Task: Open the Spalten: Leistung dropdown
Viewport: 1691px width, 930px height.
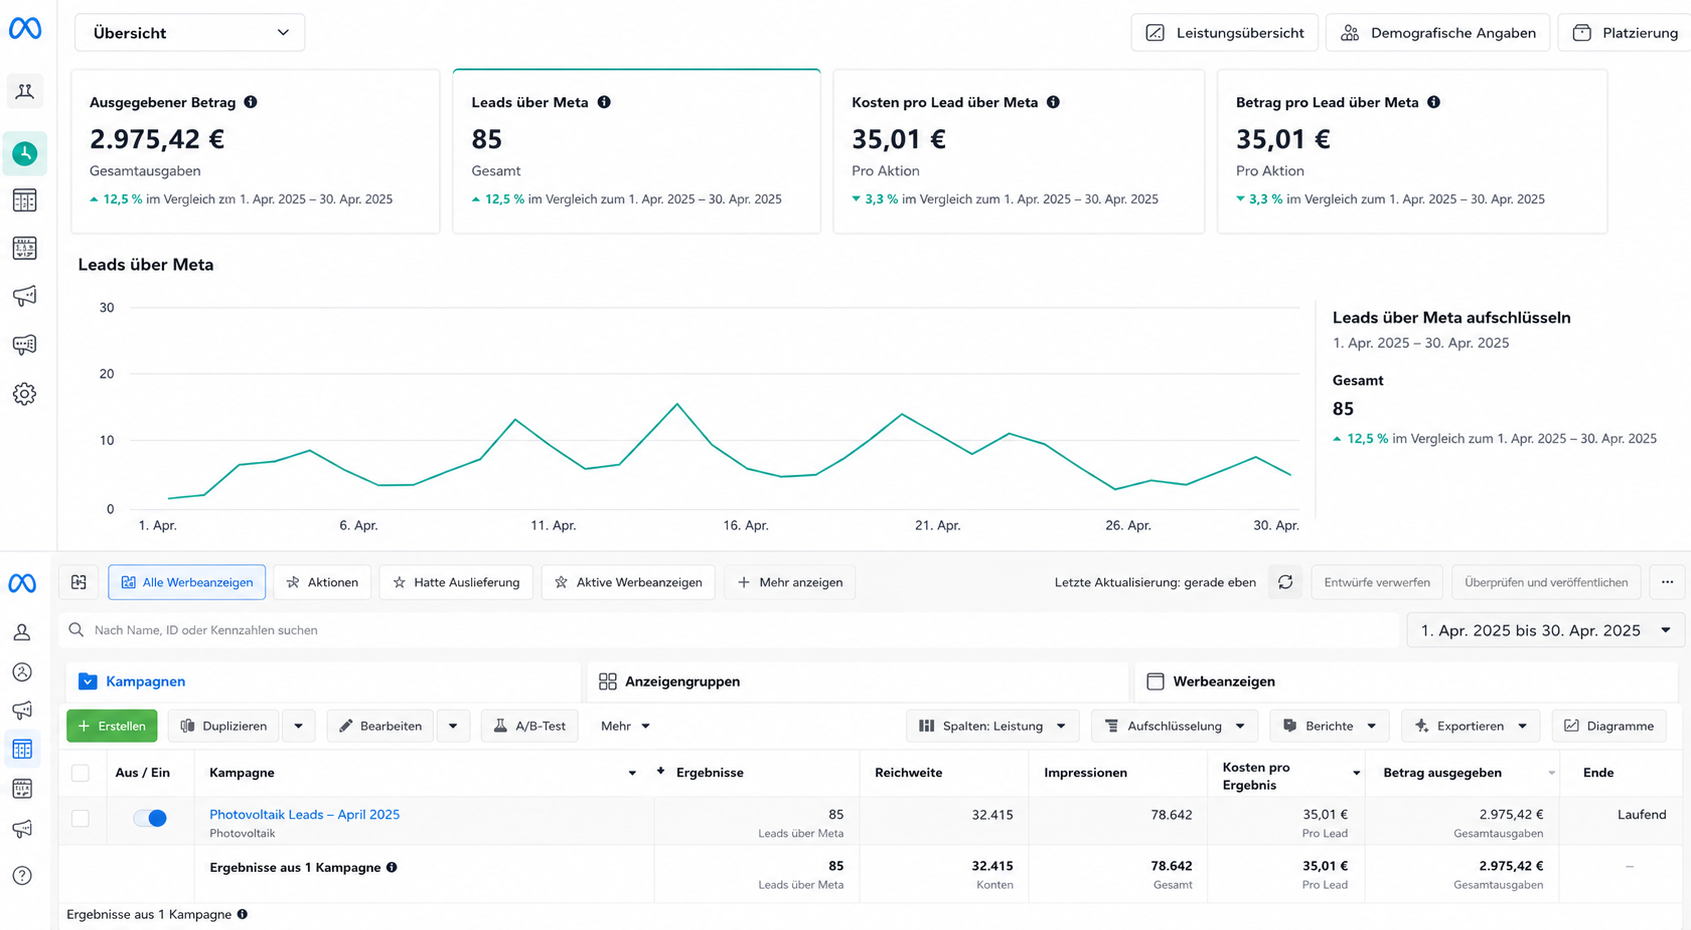Action: pyautogui.click(x=993, y=726)
